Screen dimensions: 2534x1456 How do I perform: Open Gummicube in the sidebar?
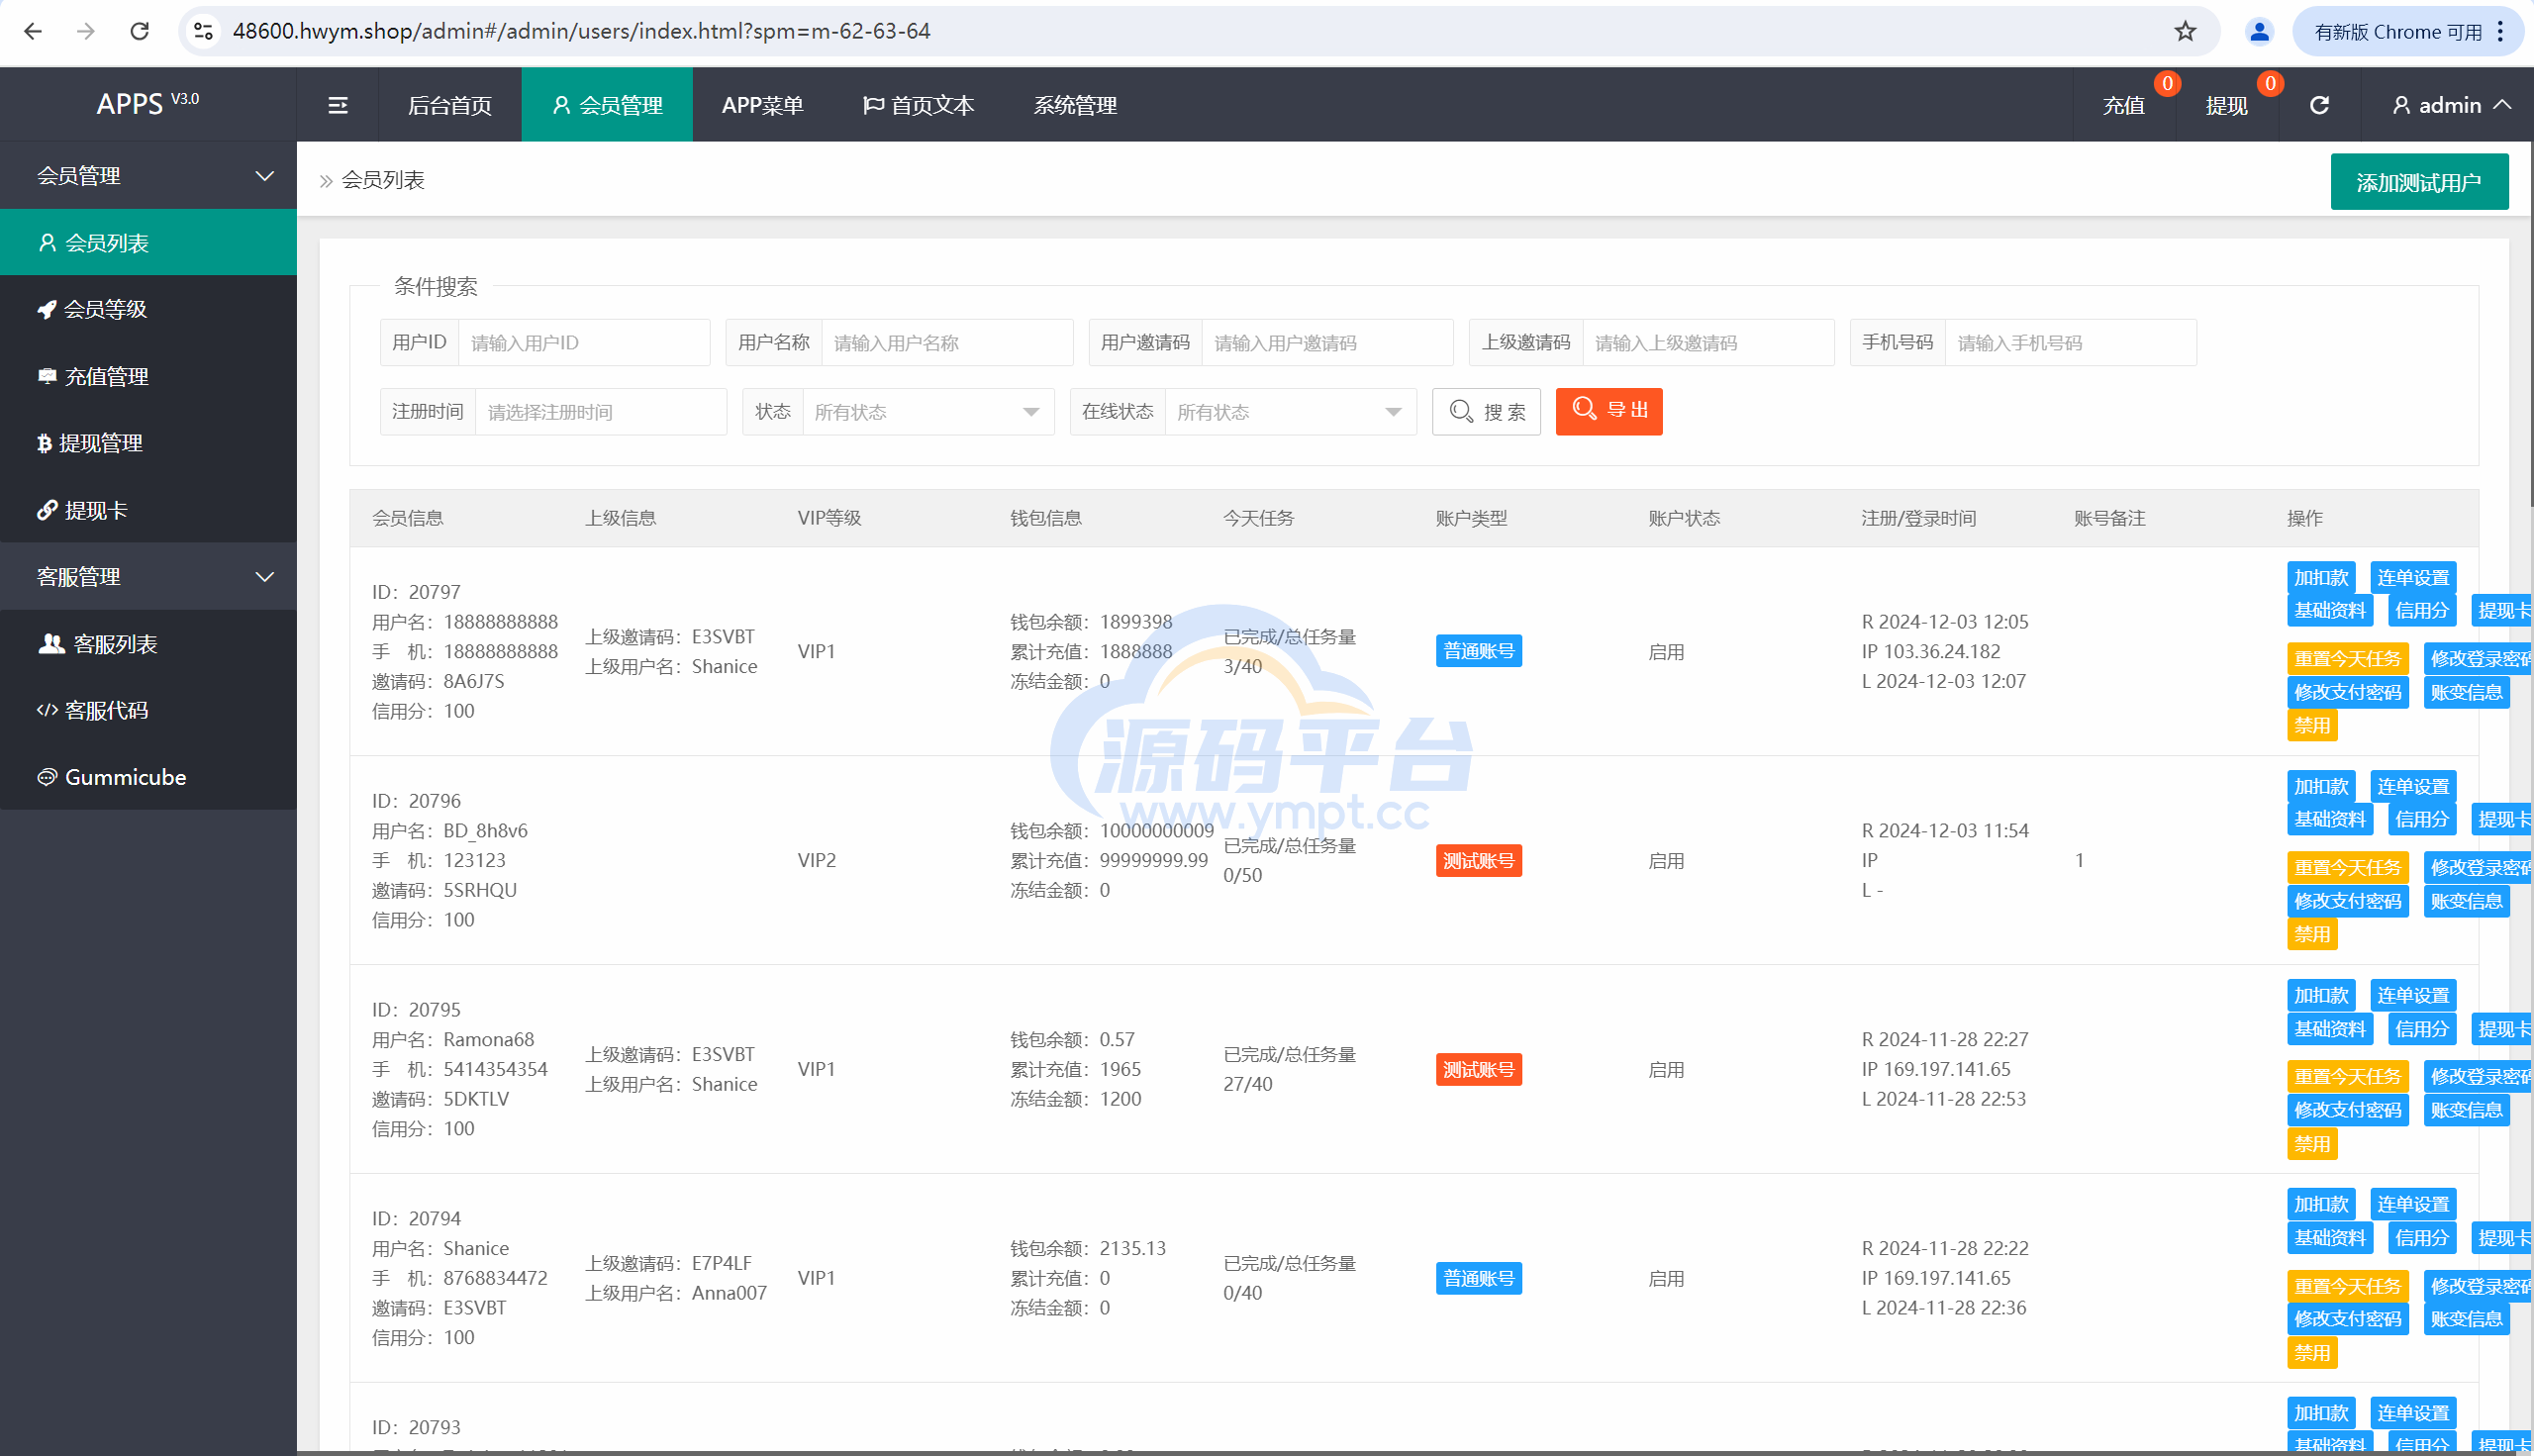point(148,777)
